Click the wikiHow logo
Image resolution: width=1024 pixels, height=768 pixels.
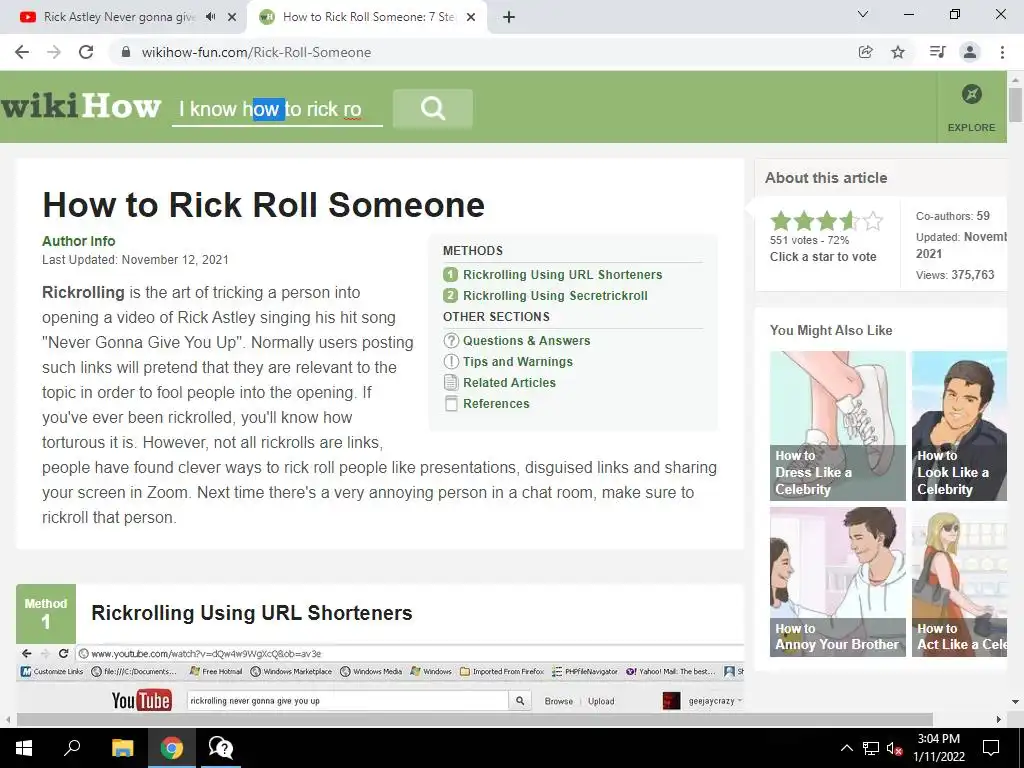80,106
